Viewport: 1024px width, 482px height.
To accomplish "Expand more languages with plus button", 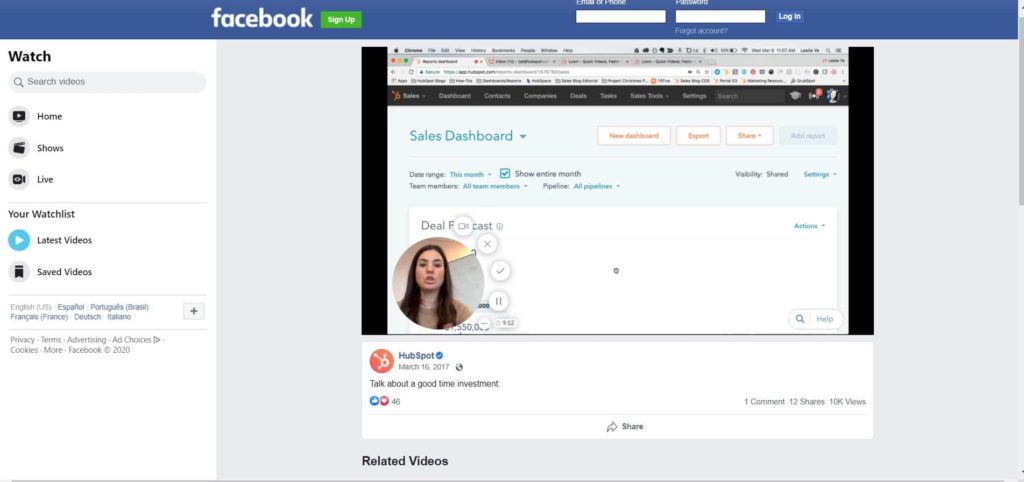I will 193,312.
